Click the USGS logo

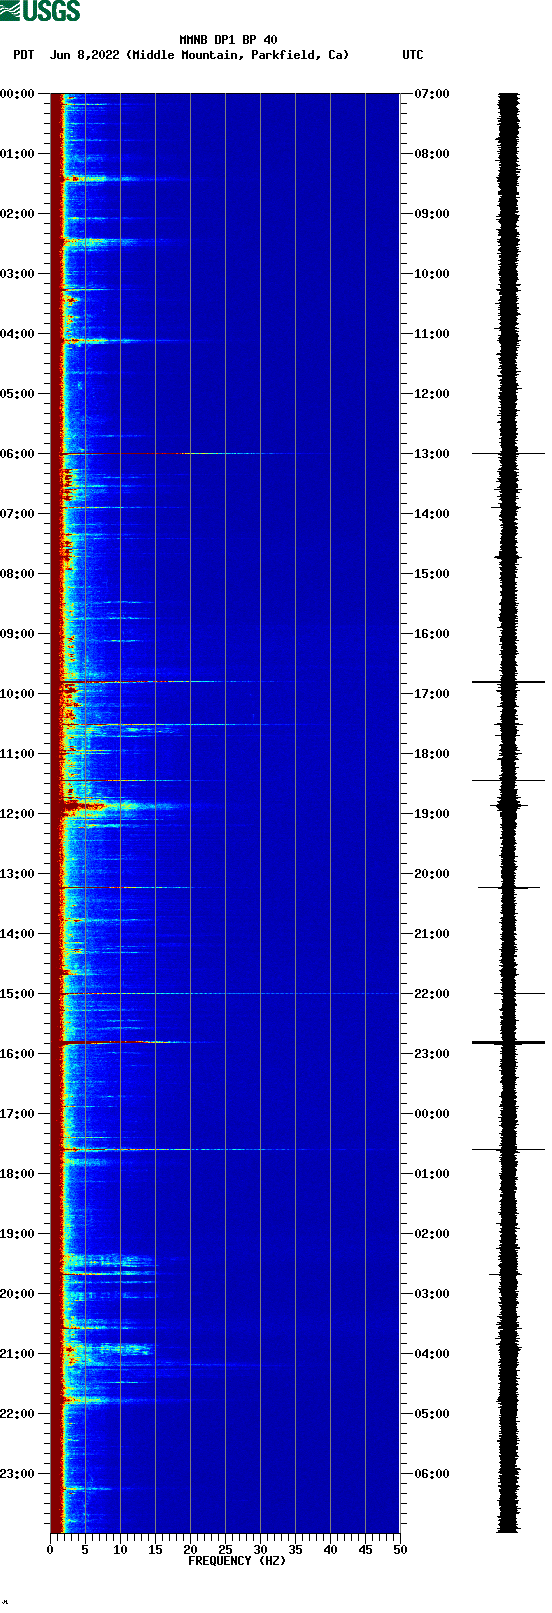[40, 11]
